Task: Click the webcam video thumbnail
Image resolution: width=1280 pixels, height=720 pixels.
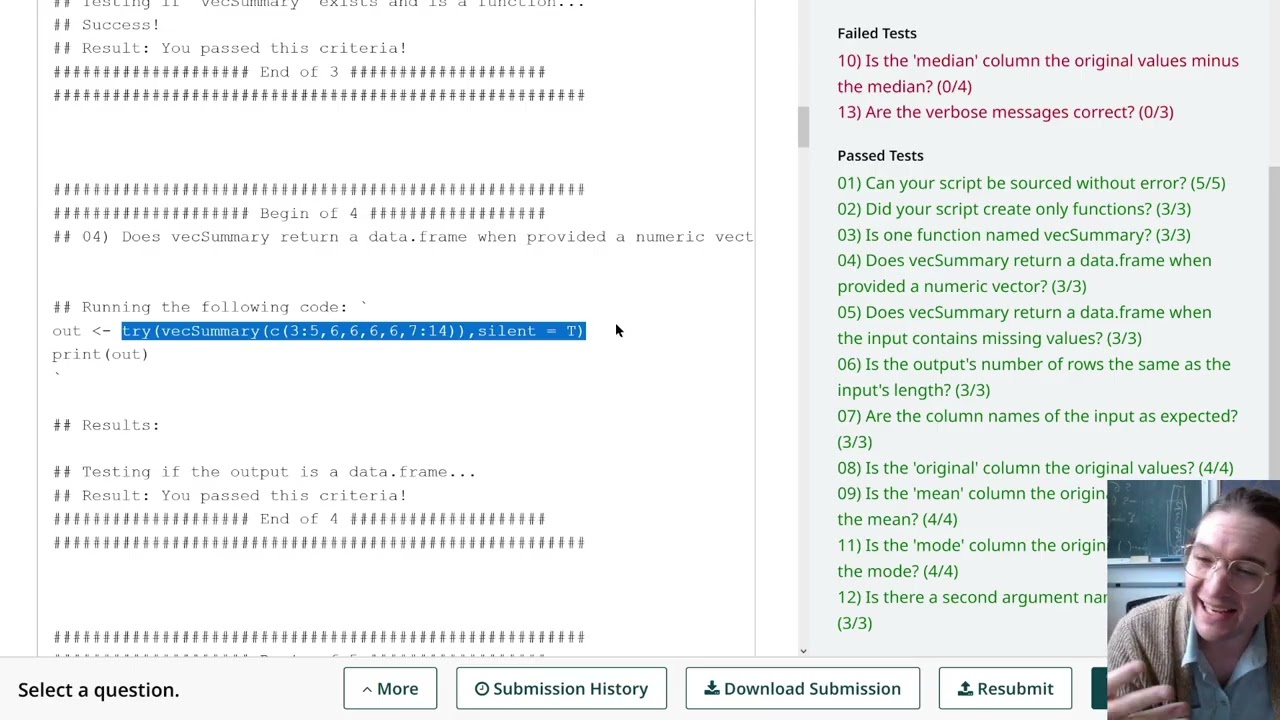Action: [1193, 600]
